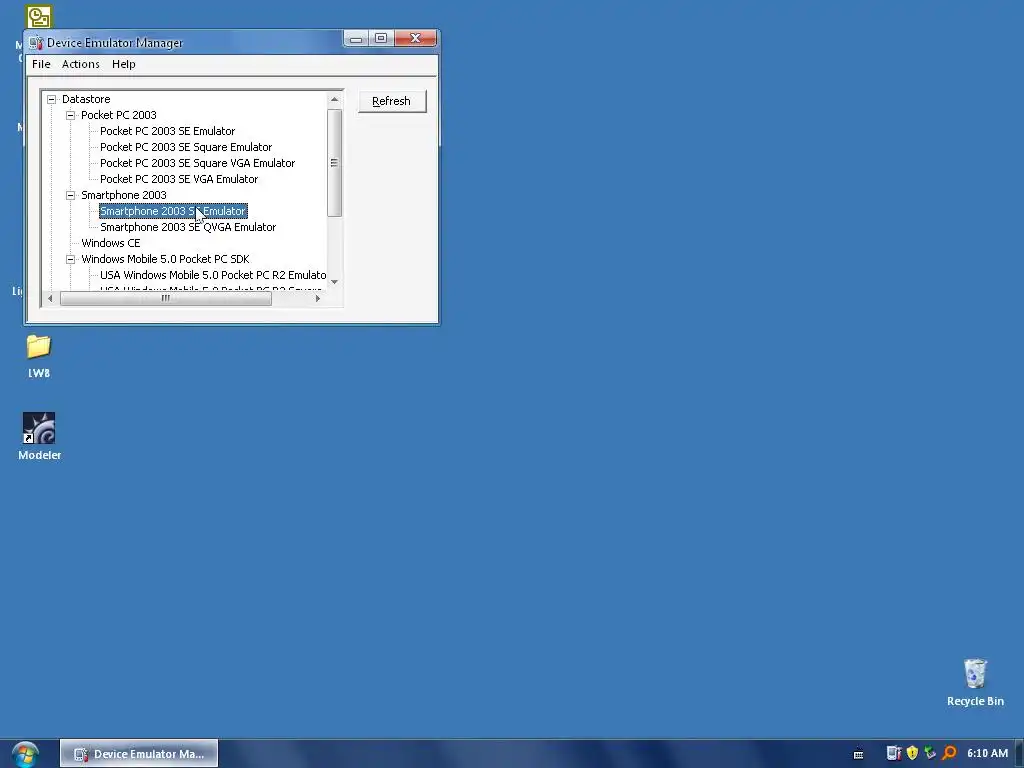The height and width of the screenshot is (768, 1024).
Task: Maximize the Device Emulator Manager window
Action: [x=381, y=39]
